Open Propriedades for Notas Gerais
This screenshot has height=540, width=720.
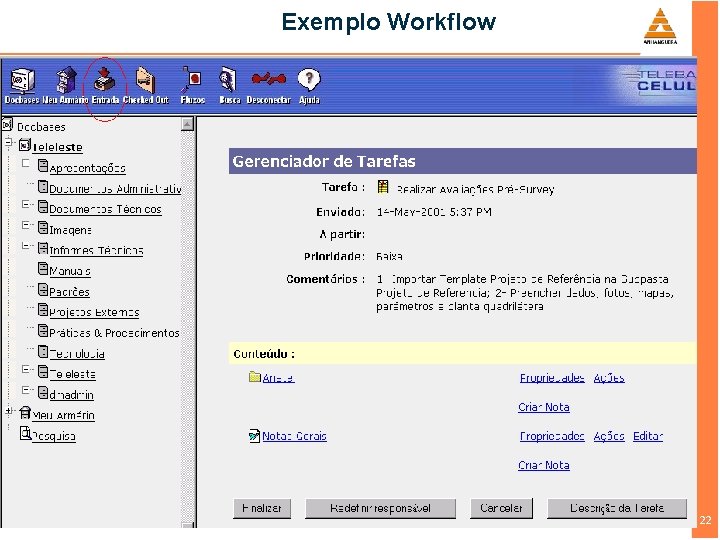tap(552, 436)
